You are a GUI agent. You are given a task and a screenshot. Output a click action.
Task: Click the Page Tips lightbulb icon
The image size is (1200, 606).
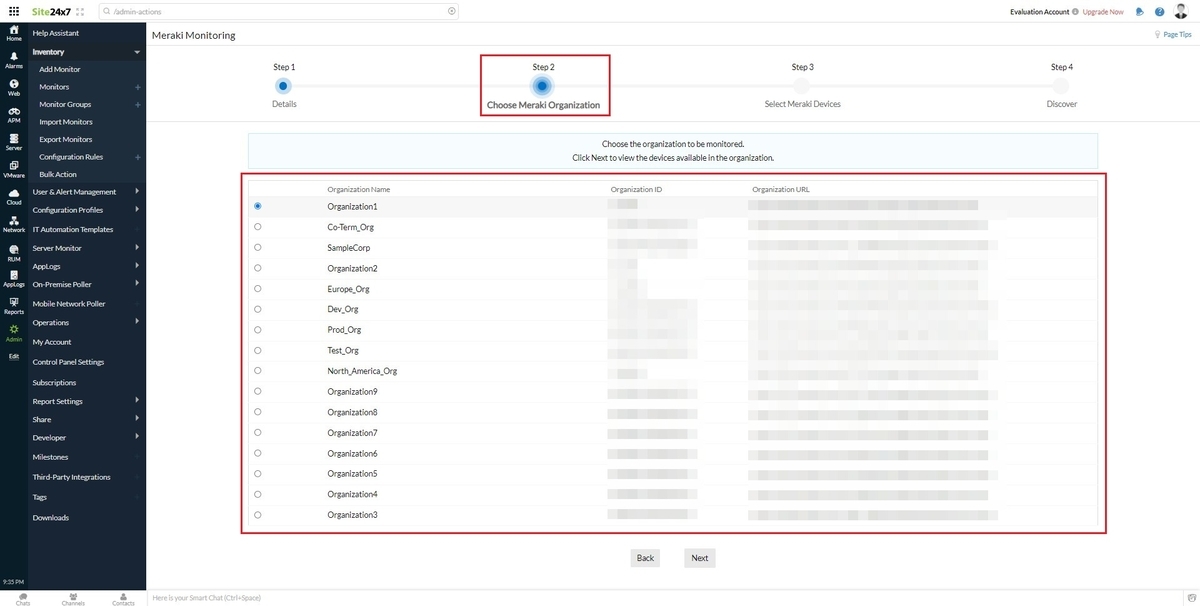coord(1158,34)
